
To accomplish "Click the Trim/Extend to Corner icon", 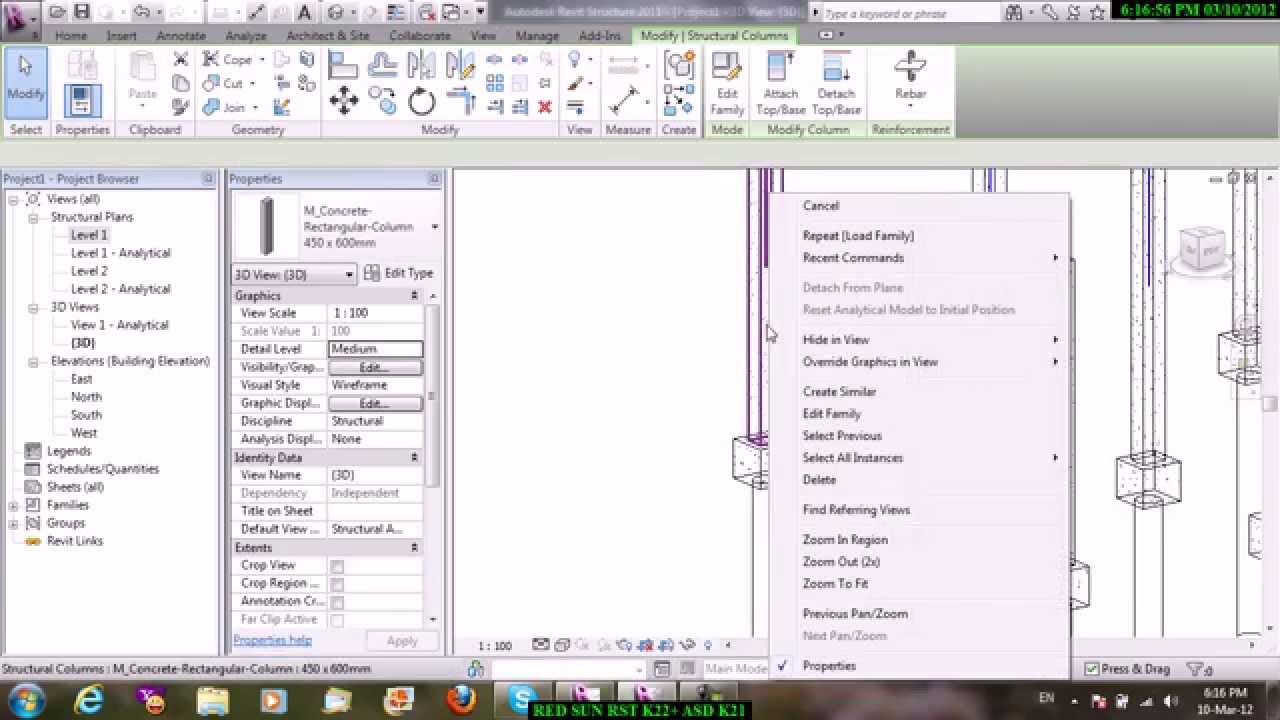I will coord(459,101).
